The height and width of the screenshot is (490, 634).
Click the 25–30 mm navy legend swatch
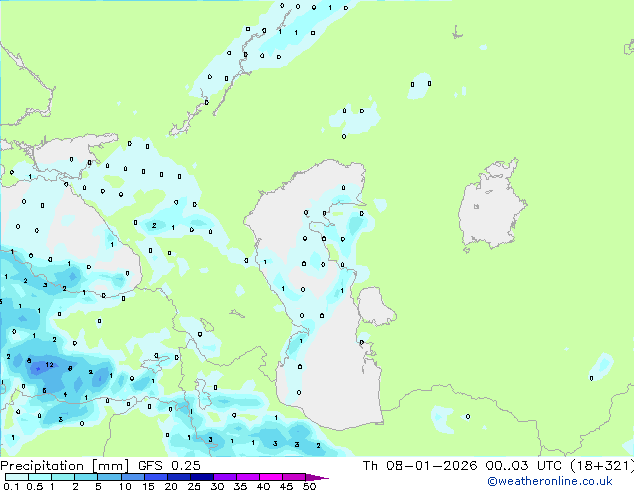(201, 477)
